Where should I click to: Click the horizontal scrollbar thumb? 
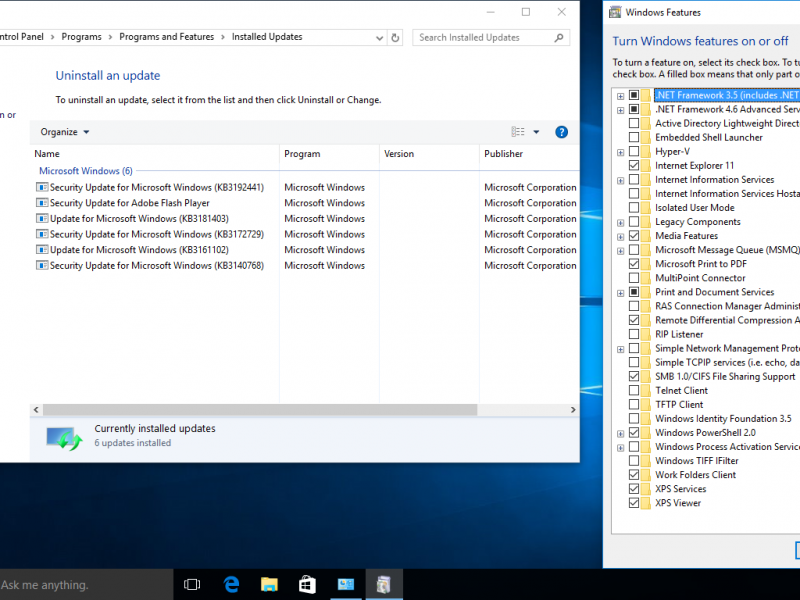pos(260,410)
